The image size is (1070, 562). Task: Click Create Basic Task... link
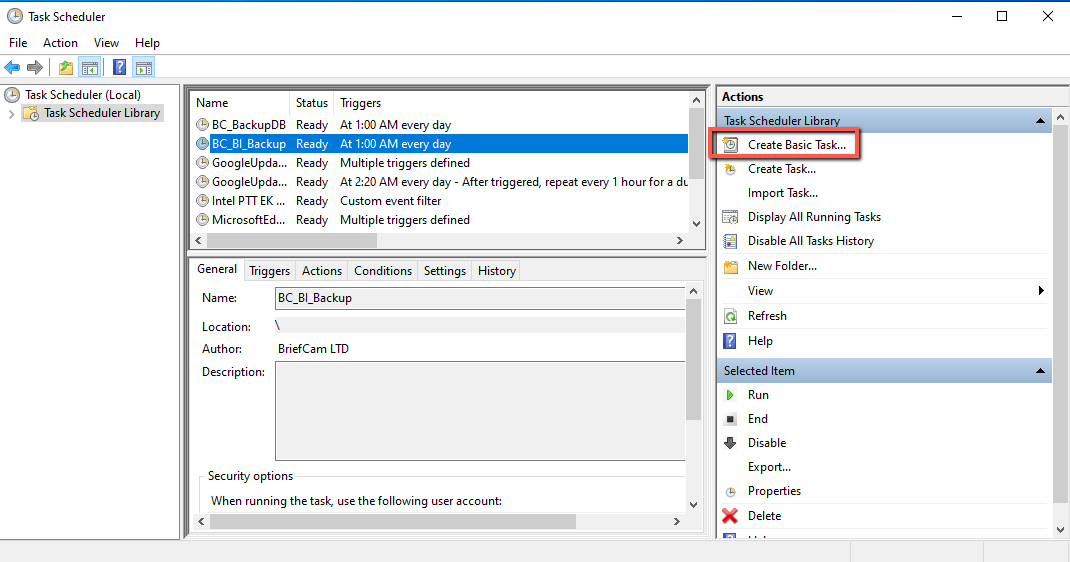click(796, 145)
